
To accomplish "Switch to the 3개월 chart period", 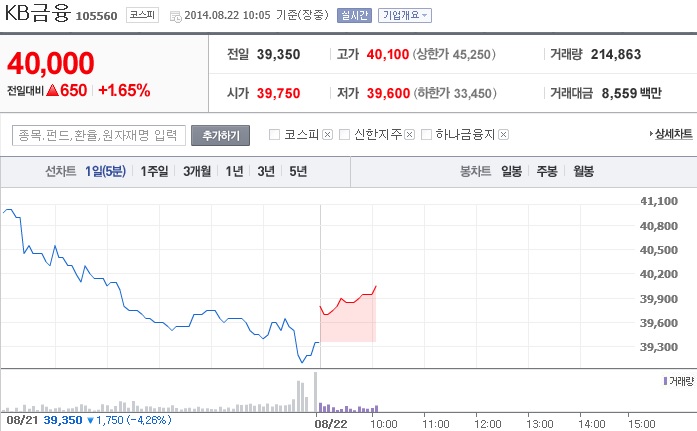I will coord(196,171).
